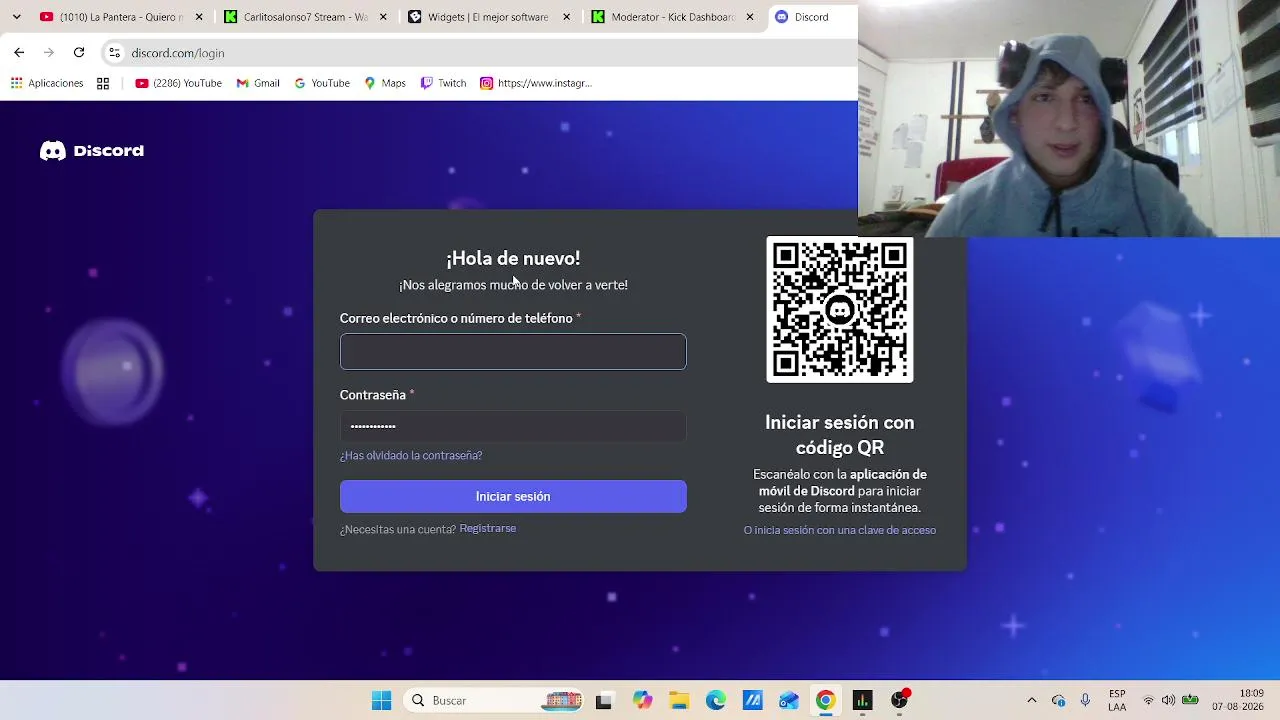
Task: Open the Twitch bookmark
Action: point(444,83)
